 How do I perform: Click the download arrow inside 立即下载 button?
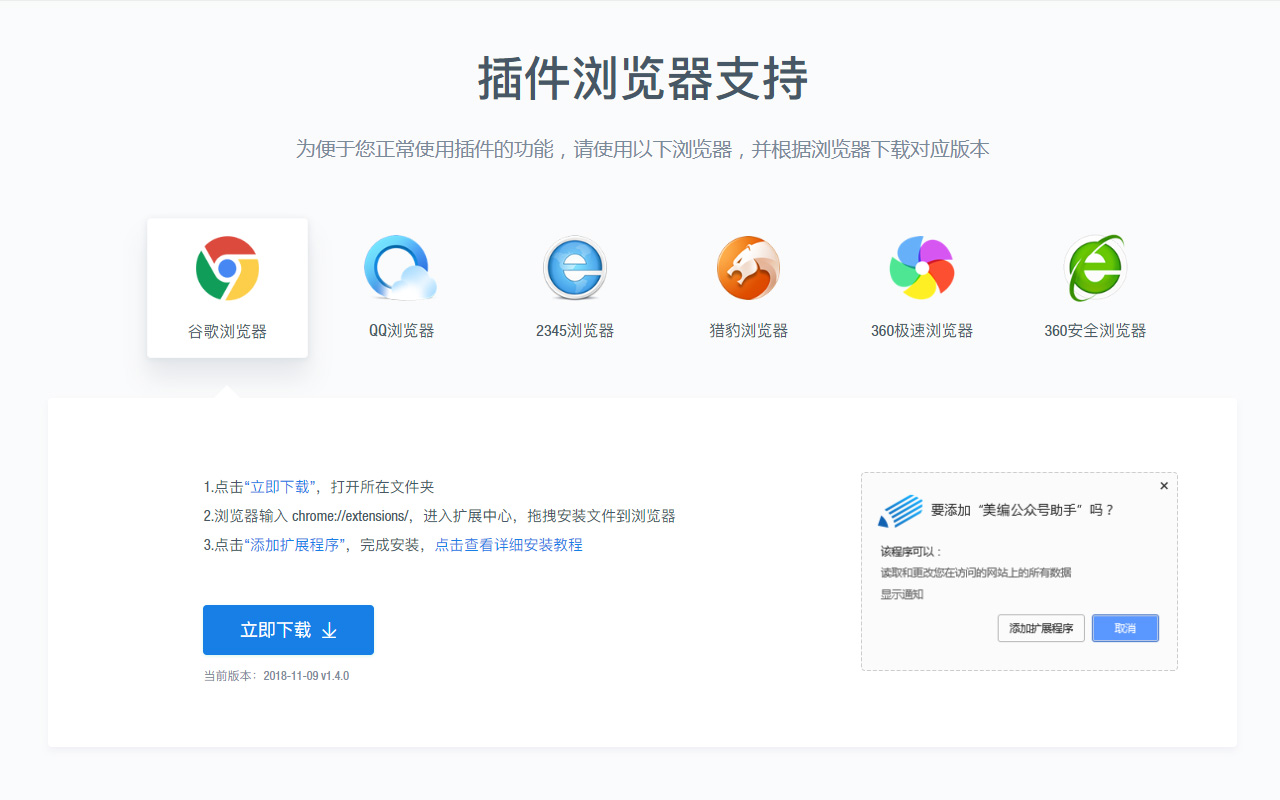[x=330, y=630]
